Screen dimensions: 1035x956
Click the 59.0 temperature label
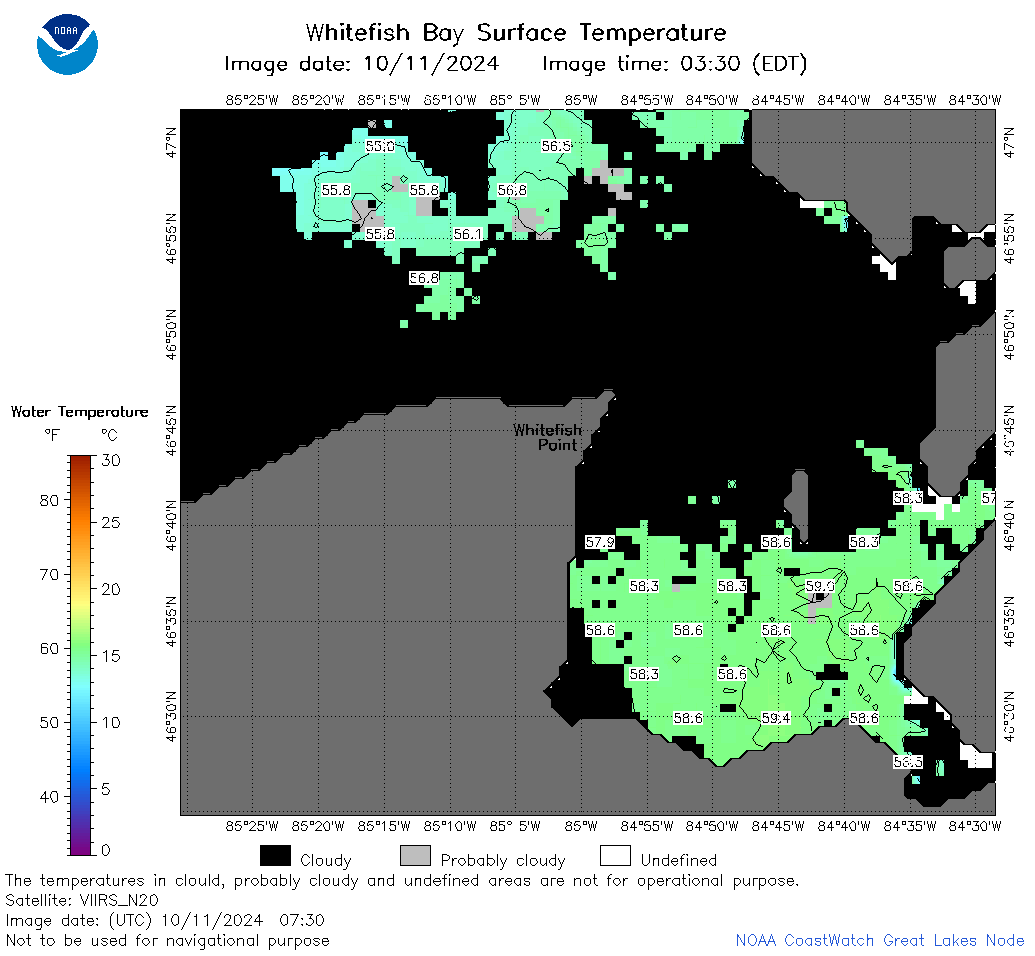[x=820, y=586]
